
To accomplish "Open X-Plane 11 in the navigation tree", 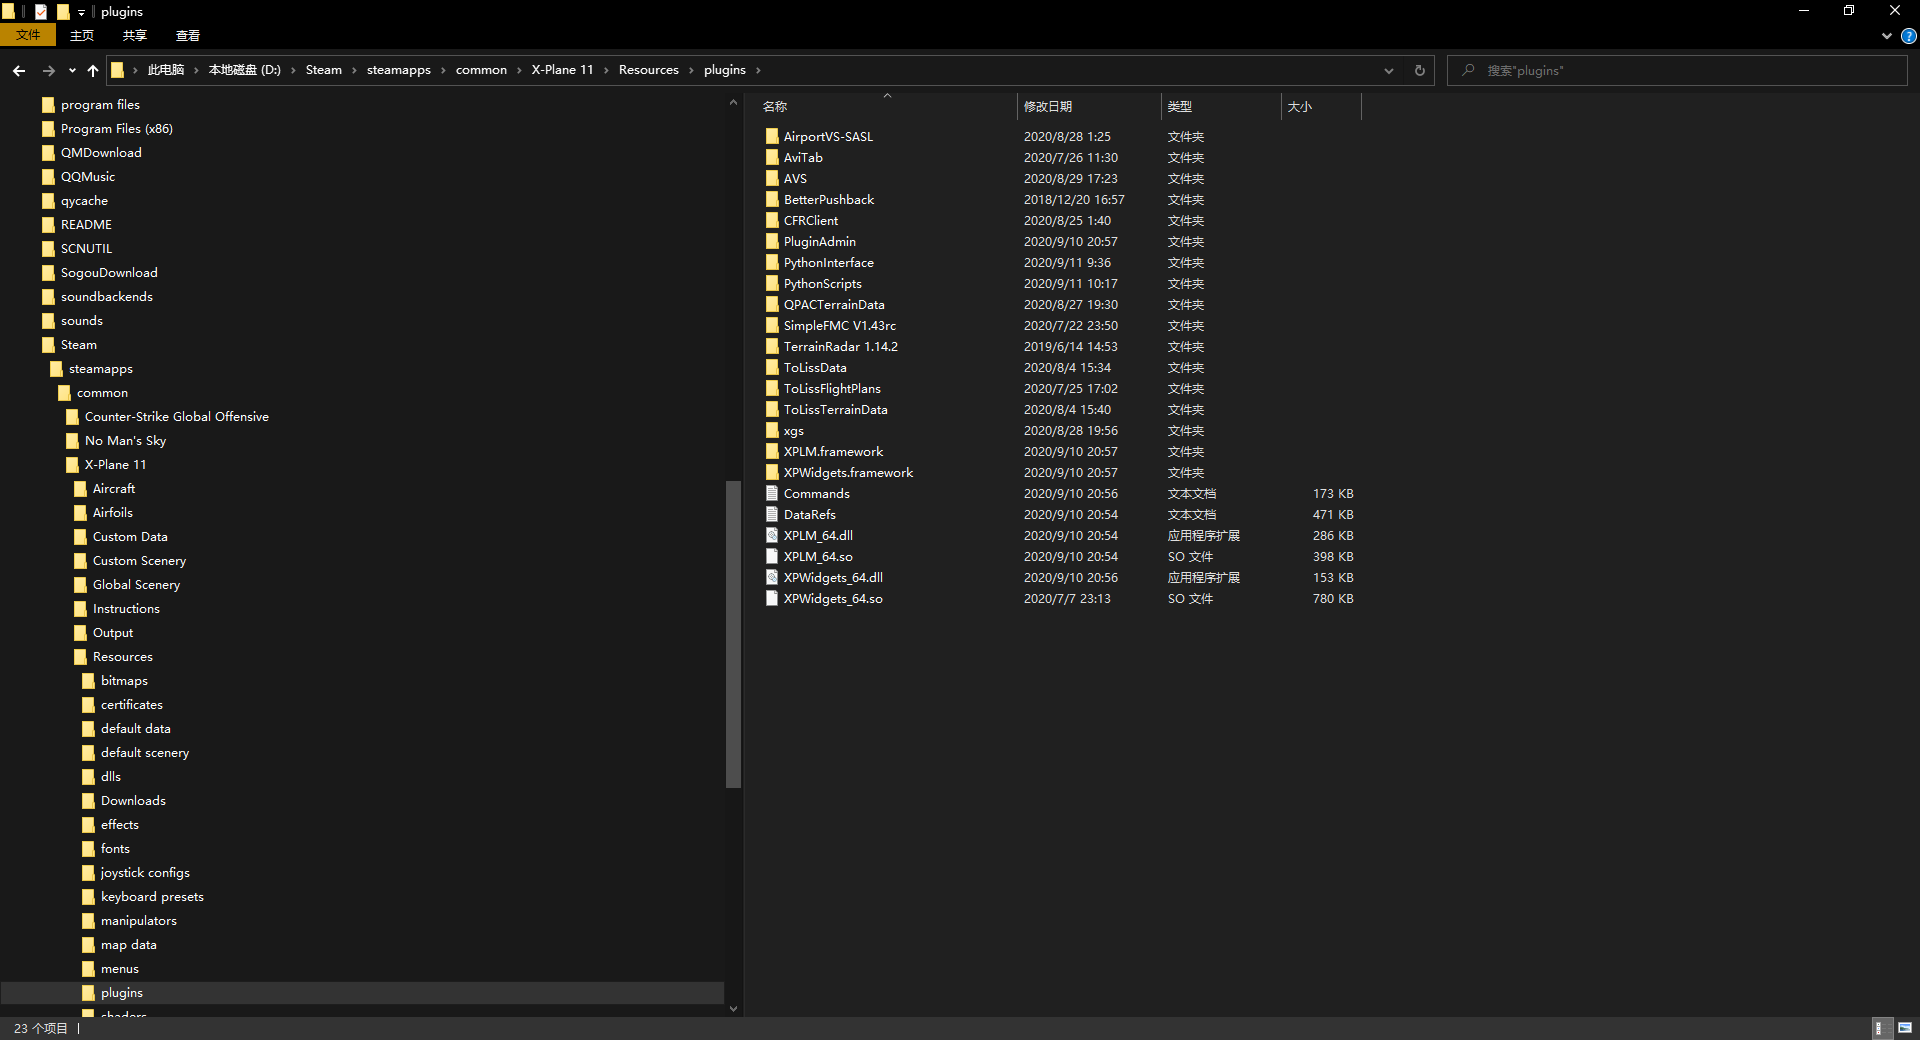I will click(115, 464).
